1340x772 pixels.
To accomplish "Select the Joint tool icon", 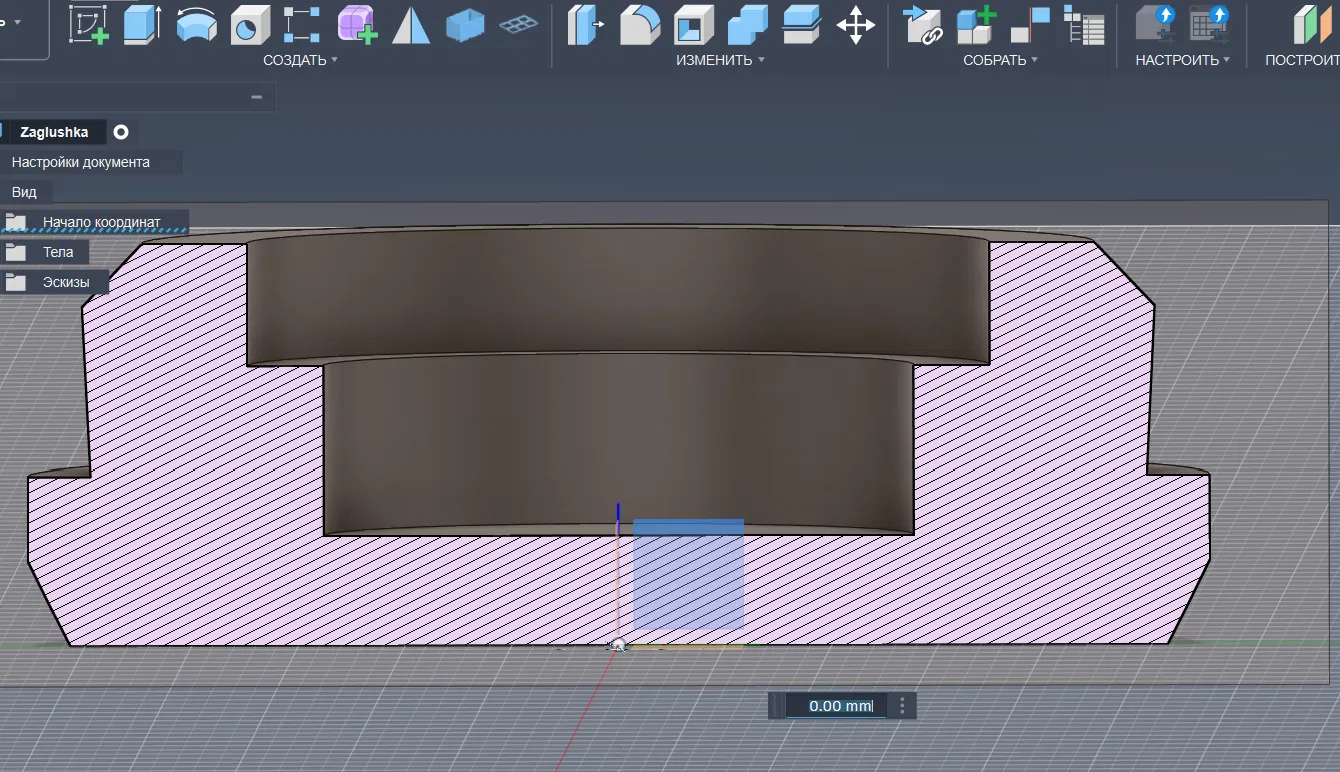I will 1030,25.
